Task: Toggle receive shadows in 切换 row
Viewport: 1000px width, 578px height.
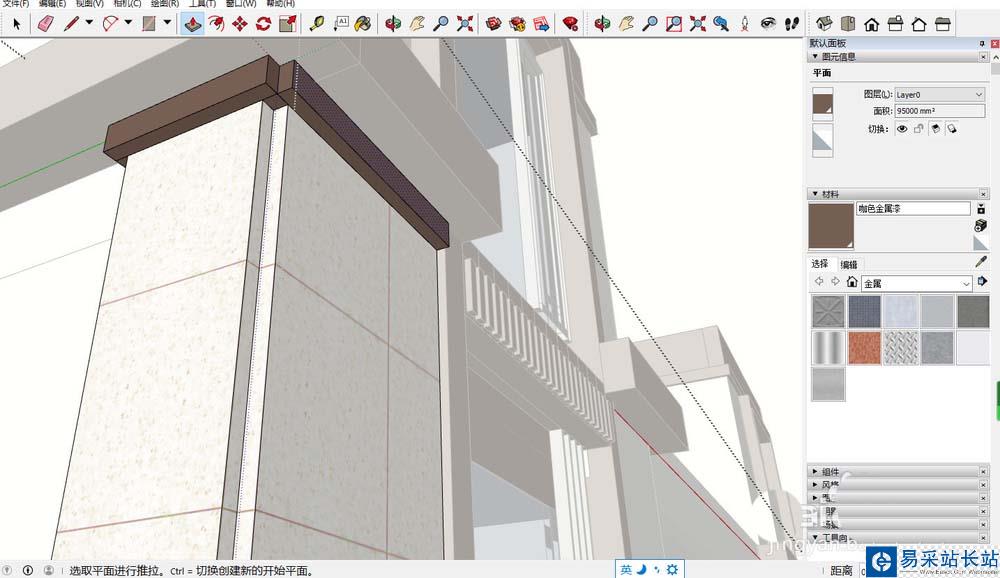Action: coord(952,129)
